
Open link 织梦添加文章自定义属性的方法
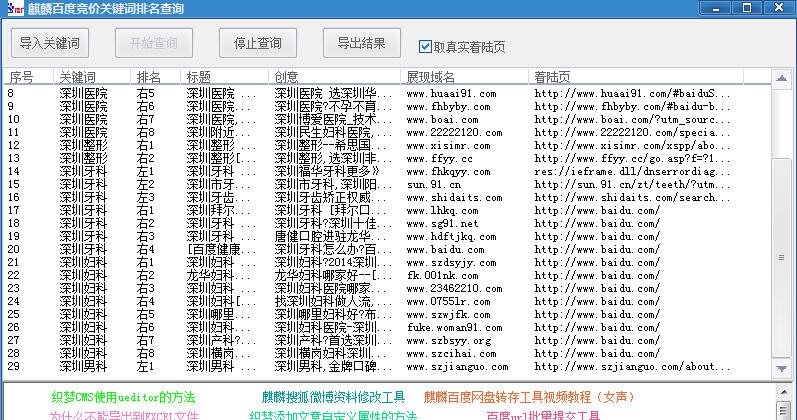[333, 415]
